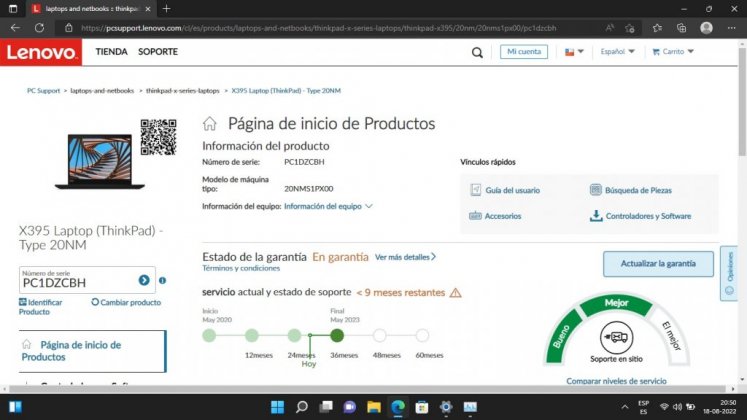The width and height of the screenshot is (747, 420).
Task: Click the browser back arrow
Action: pos(15,28)
